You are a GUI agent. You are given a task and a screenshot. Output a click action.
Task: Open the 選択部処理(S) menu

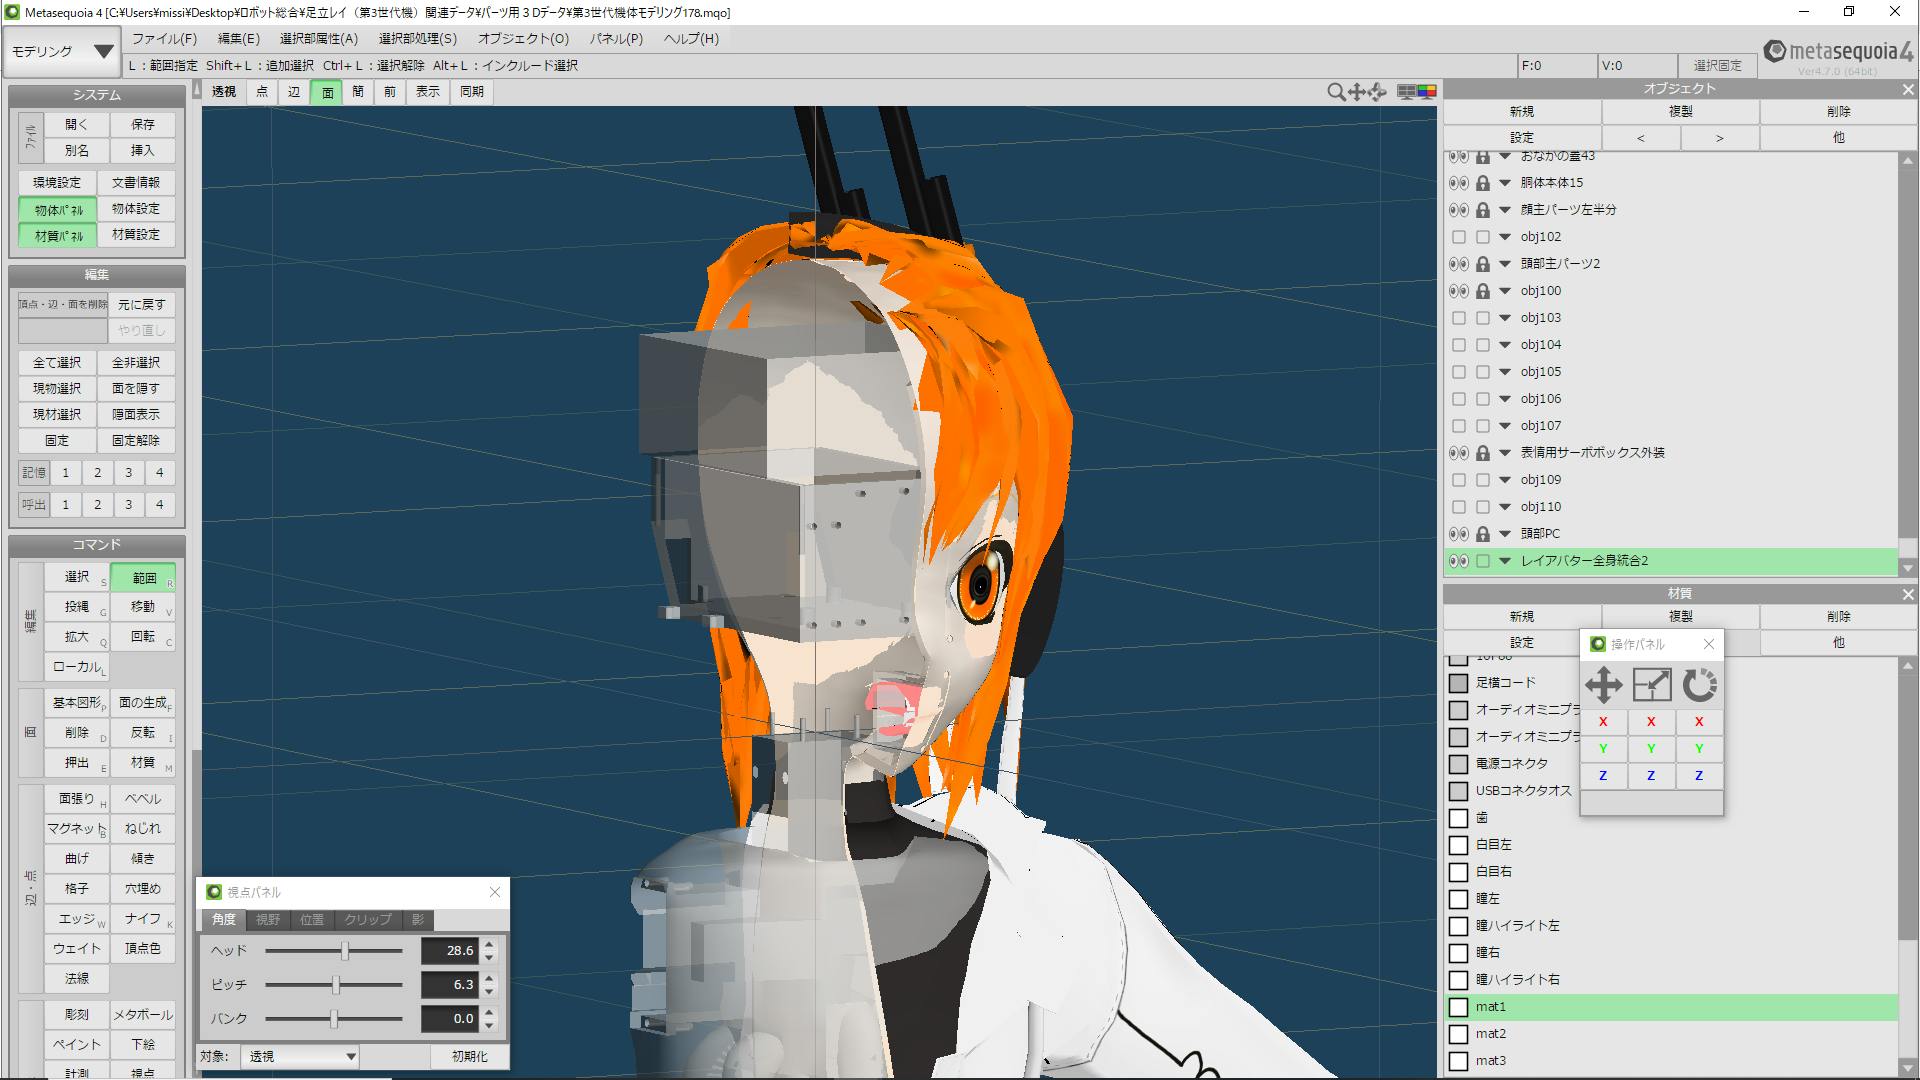pyautogui.click(x=417, y=39)
